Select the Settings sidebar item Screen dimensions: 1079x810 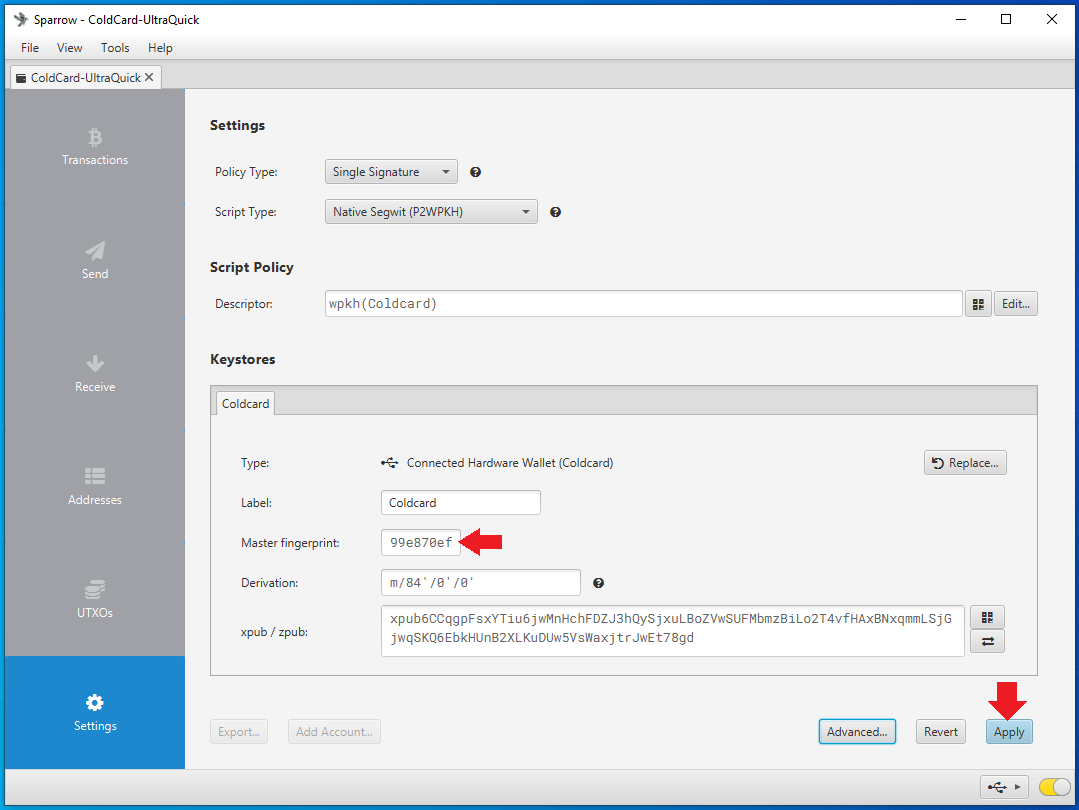coord(95,712)
